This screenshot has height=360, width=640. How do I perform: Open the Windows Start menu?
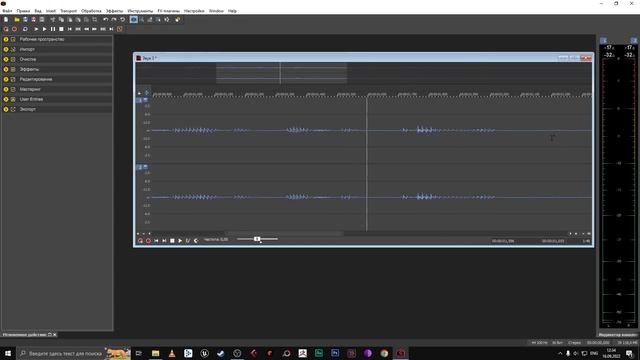(8, 353)
